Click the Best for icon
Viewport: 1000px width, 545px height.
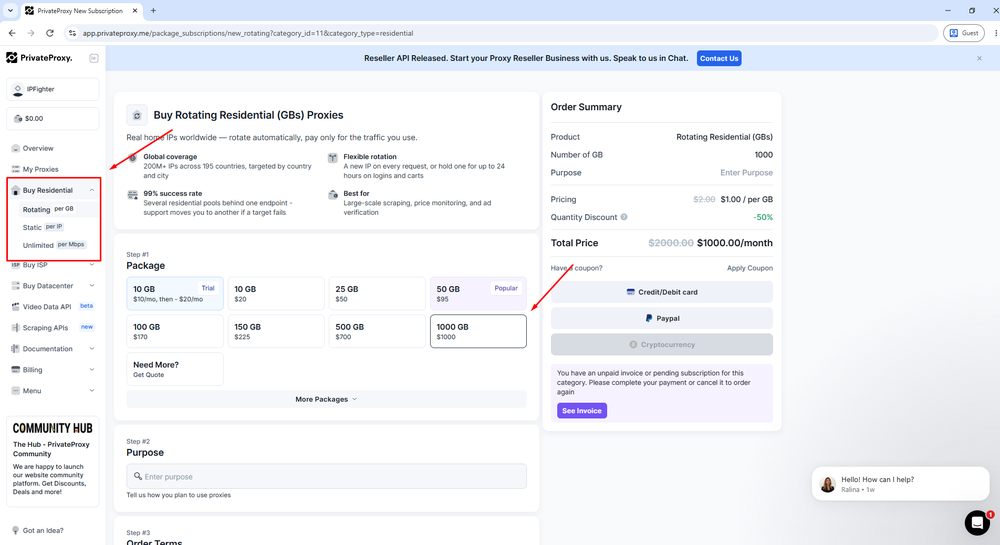tap(332, 194)
